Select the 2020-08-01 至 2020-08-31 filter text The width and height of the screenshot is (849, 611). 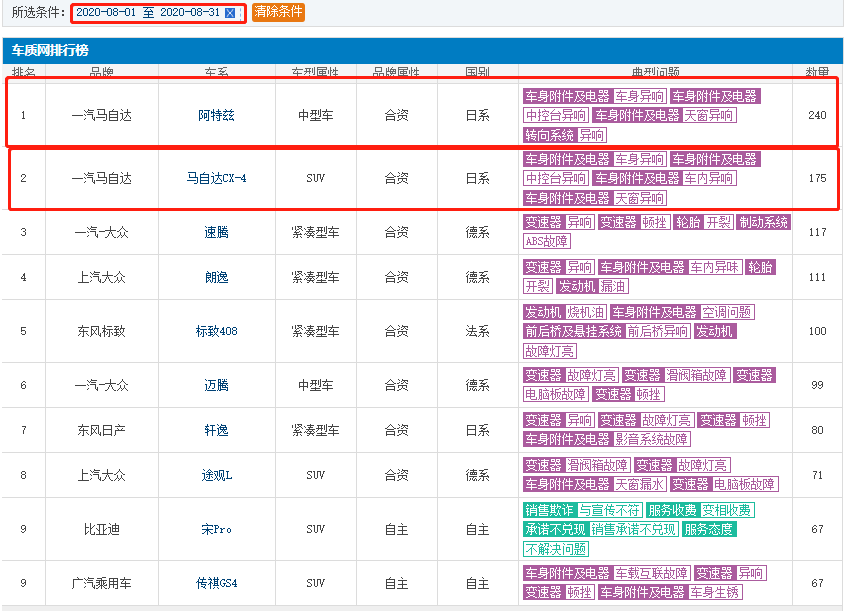point(148,12)
